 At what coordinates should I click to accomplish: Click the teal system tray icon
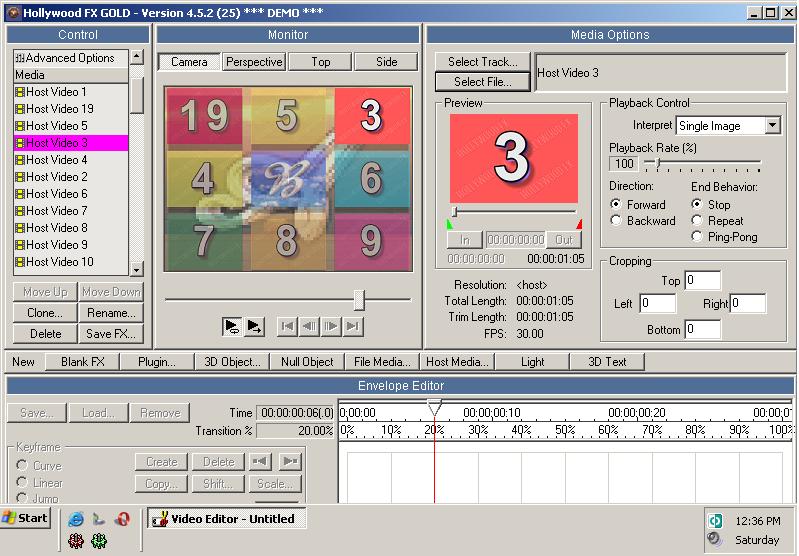715,520
